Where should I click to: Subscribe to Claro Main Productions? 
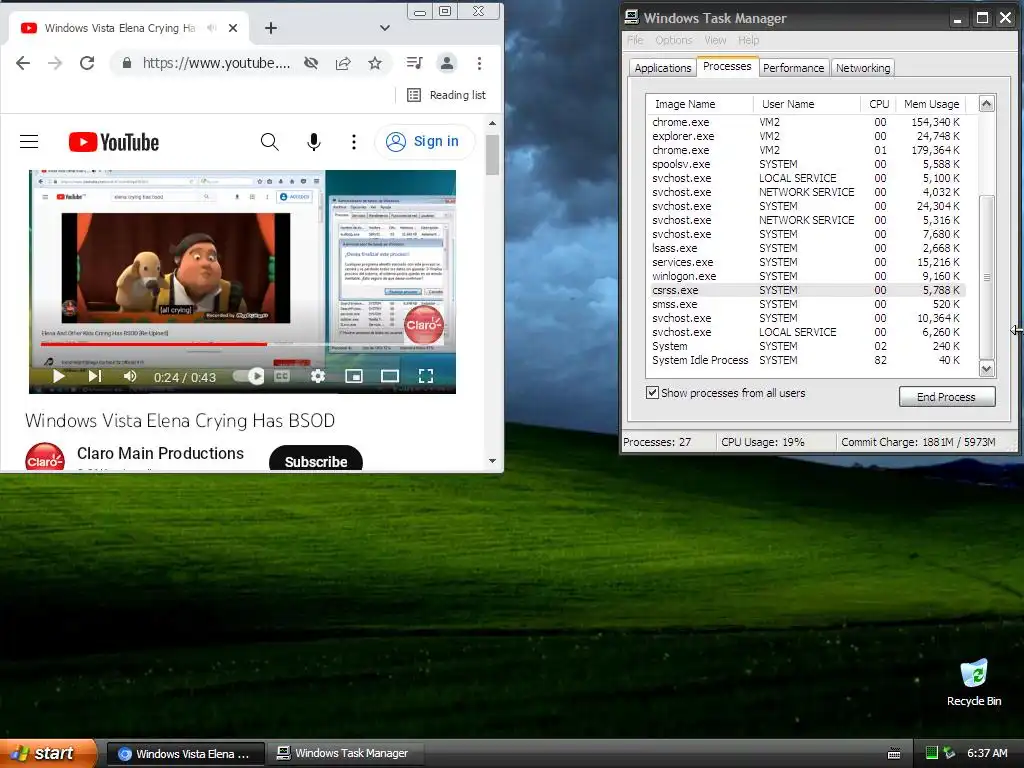[316, 459]
